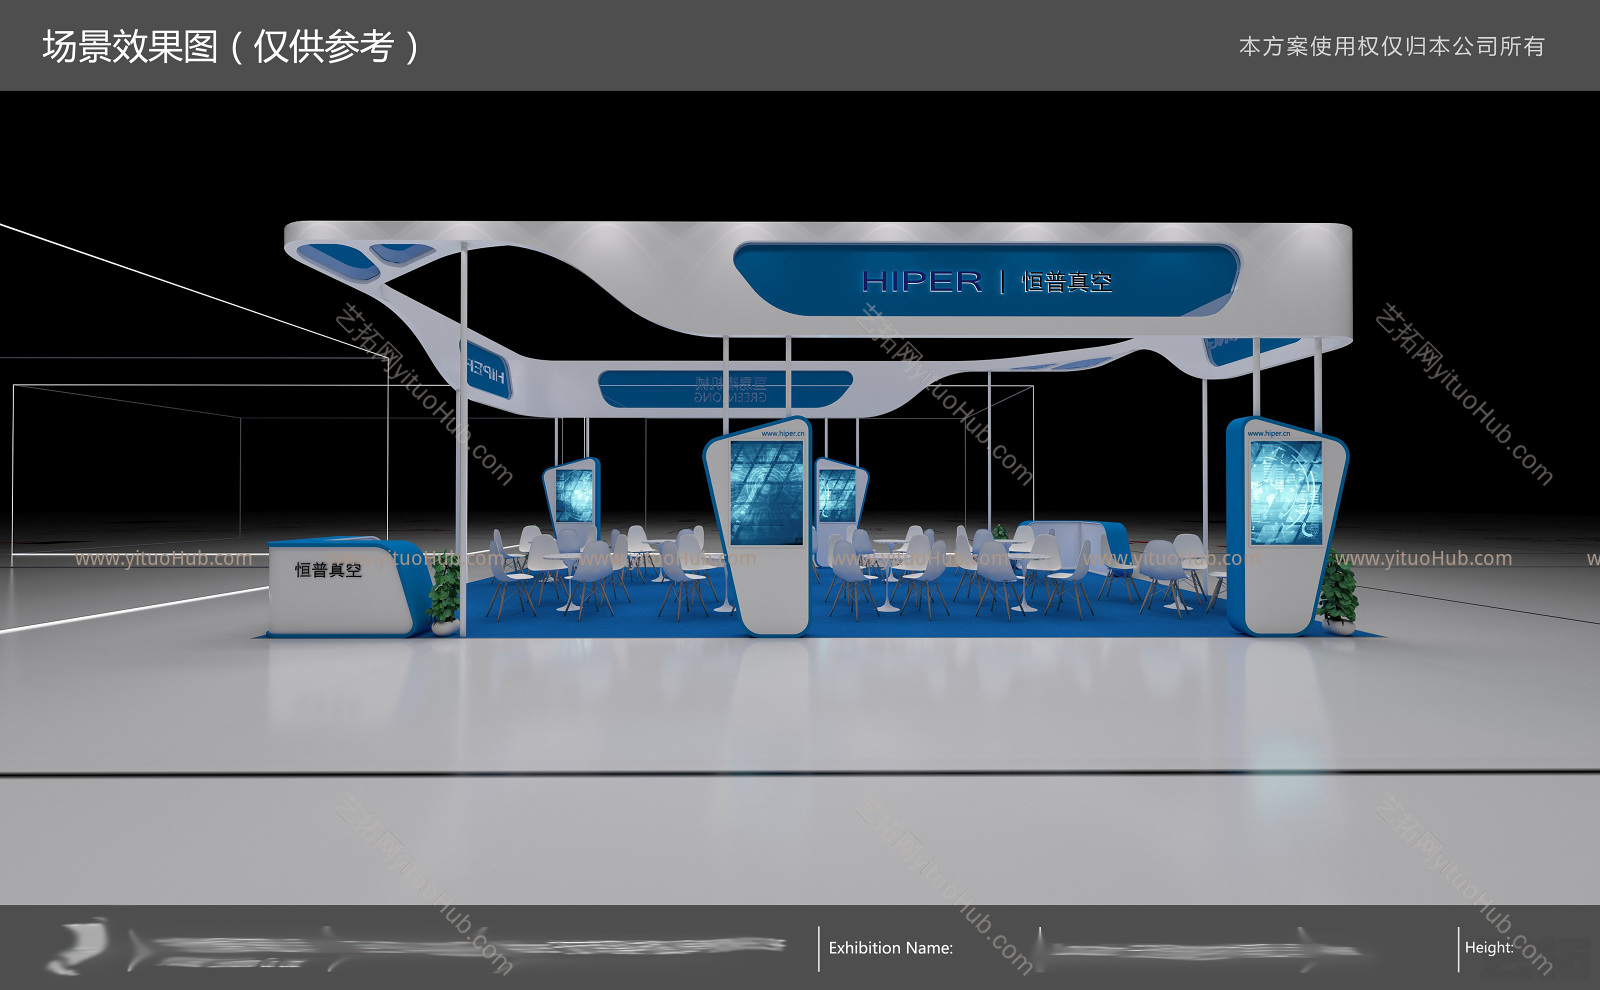Click the mirrored HIPER logo on the left canopy curve

coord(486,372)
